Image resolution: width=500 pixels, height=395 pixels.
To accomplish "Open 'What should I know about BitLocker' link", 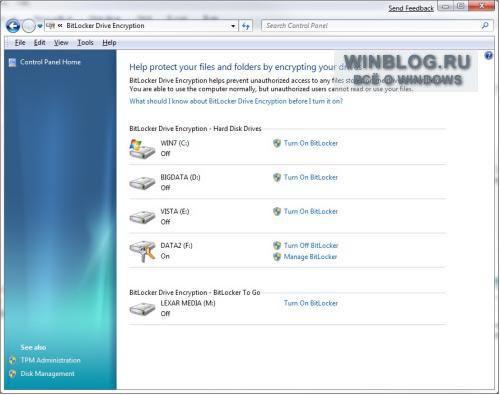I will click(236, 101).
